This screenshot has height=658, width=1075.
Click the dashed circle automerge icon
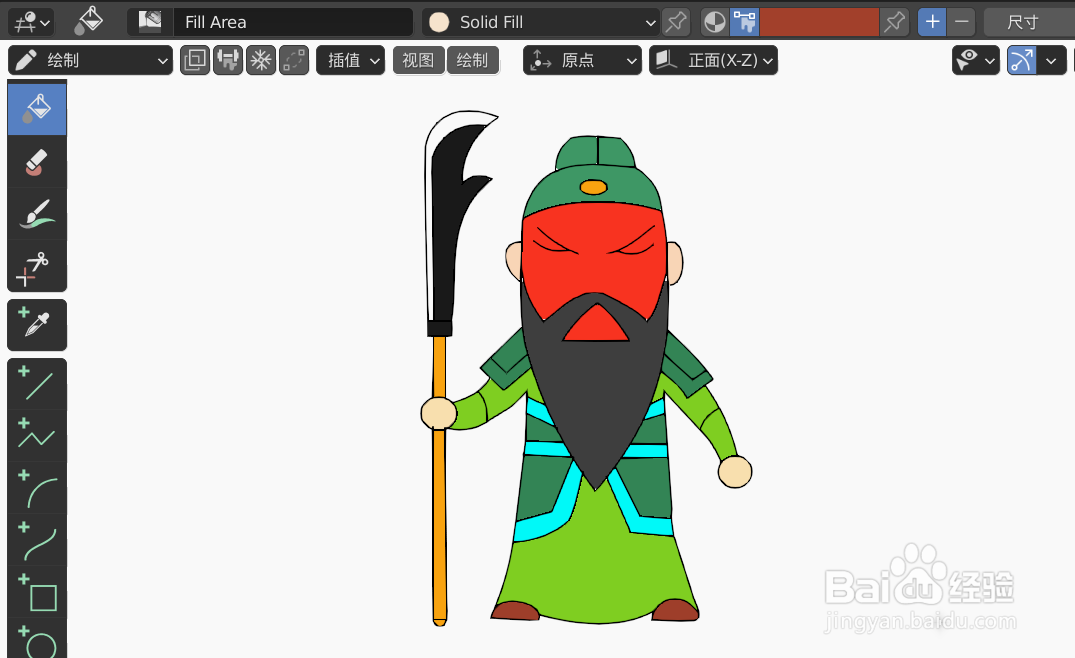pos(293,60)
